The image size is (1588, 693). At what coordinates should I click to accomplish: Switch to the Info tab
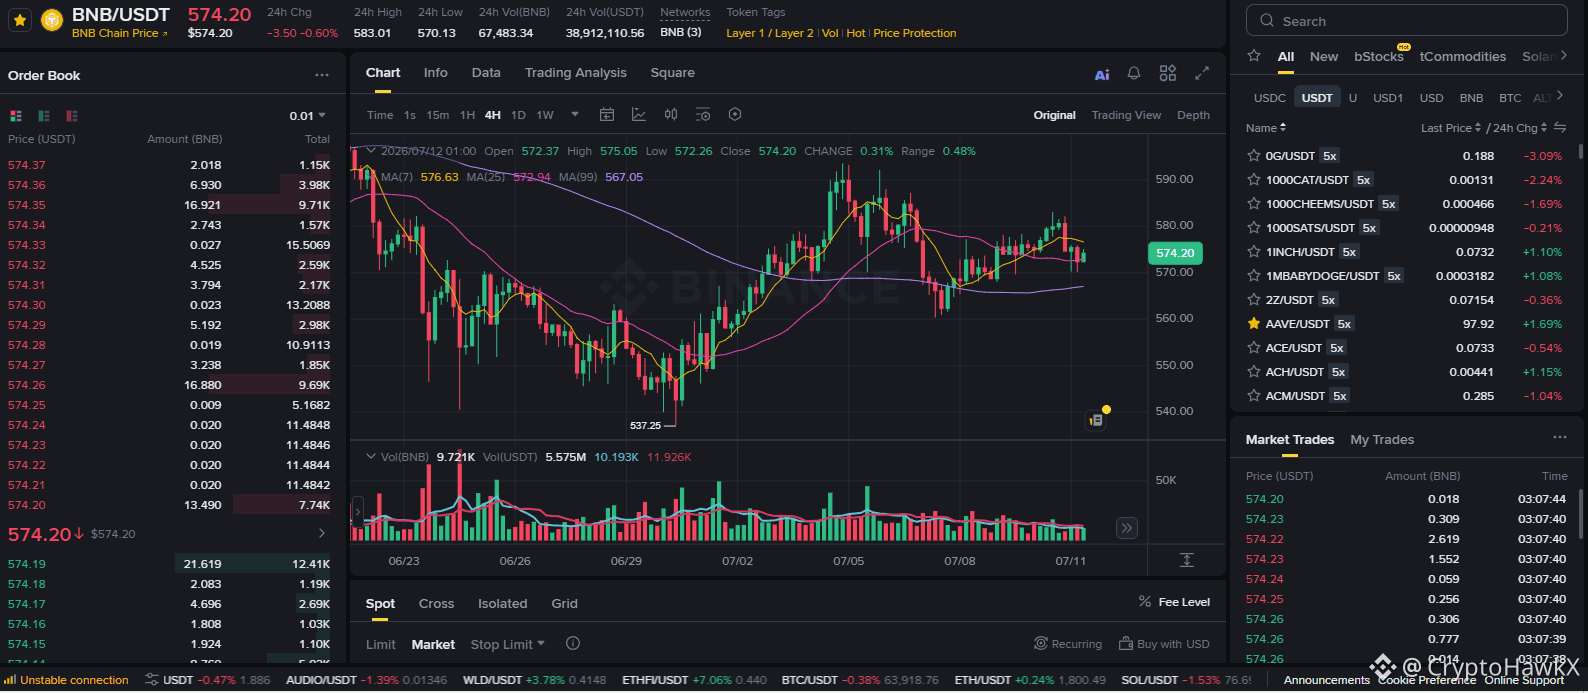coord(435,73)
